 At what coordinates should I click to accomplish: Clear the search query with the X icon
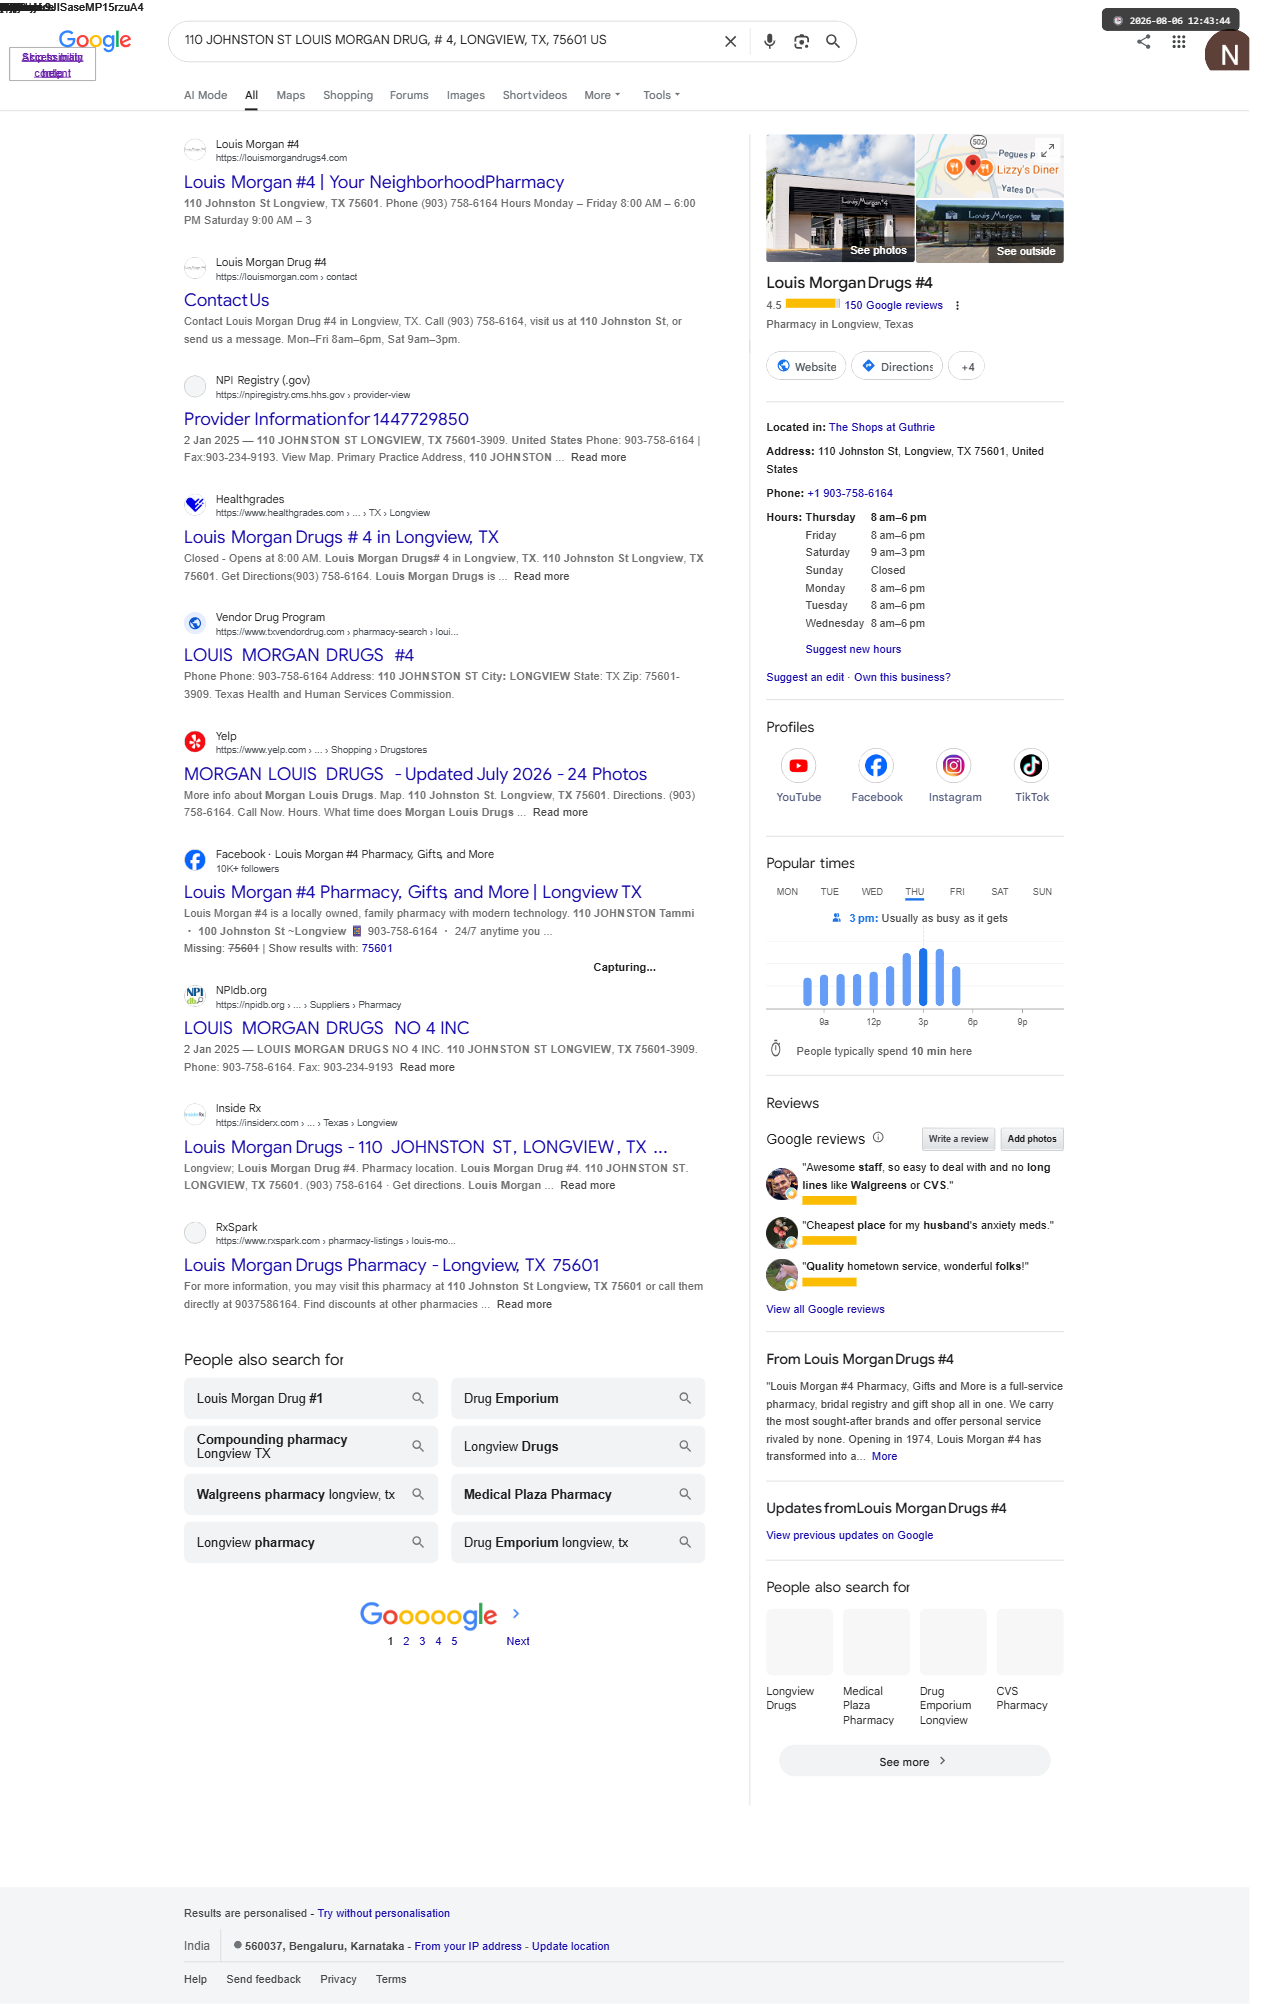(x=730, y=41)
